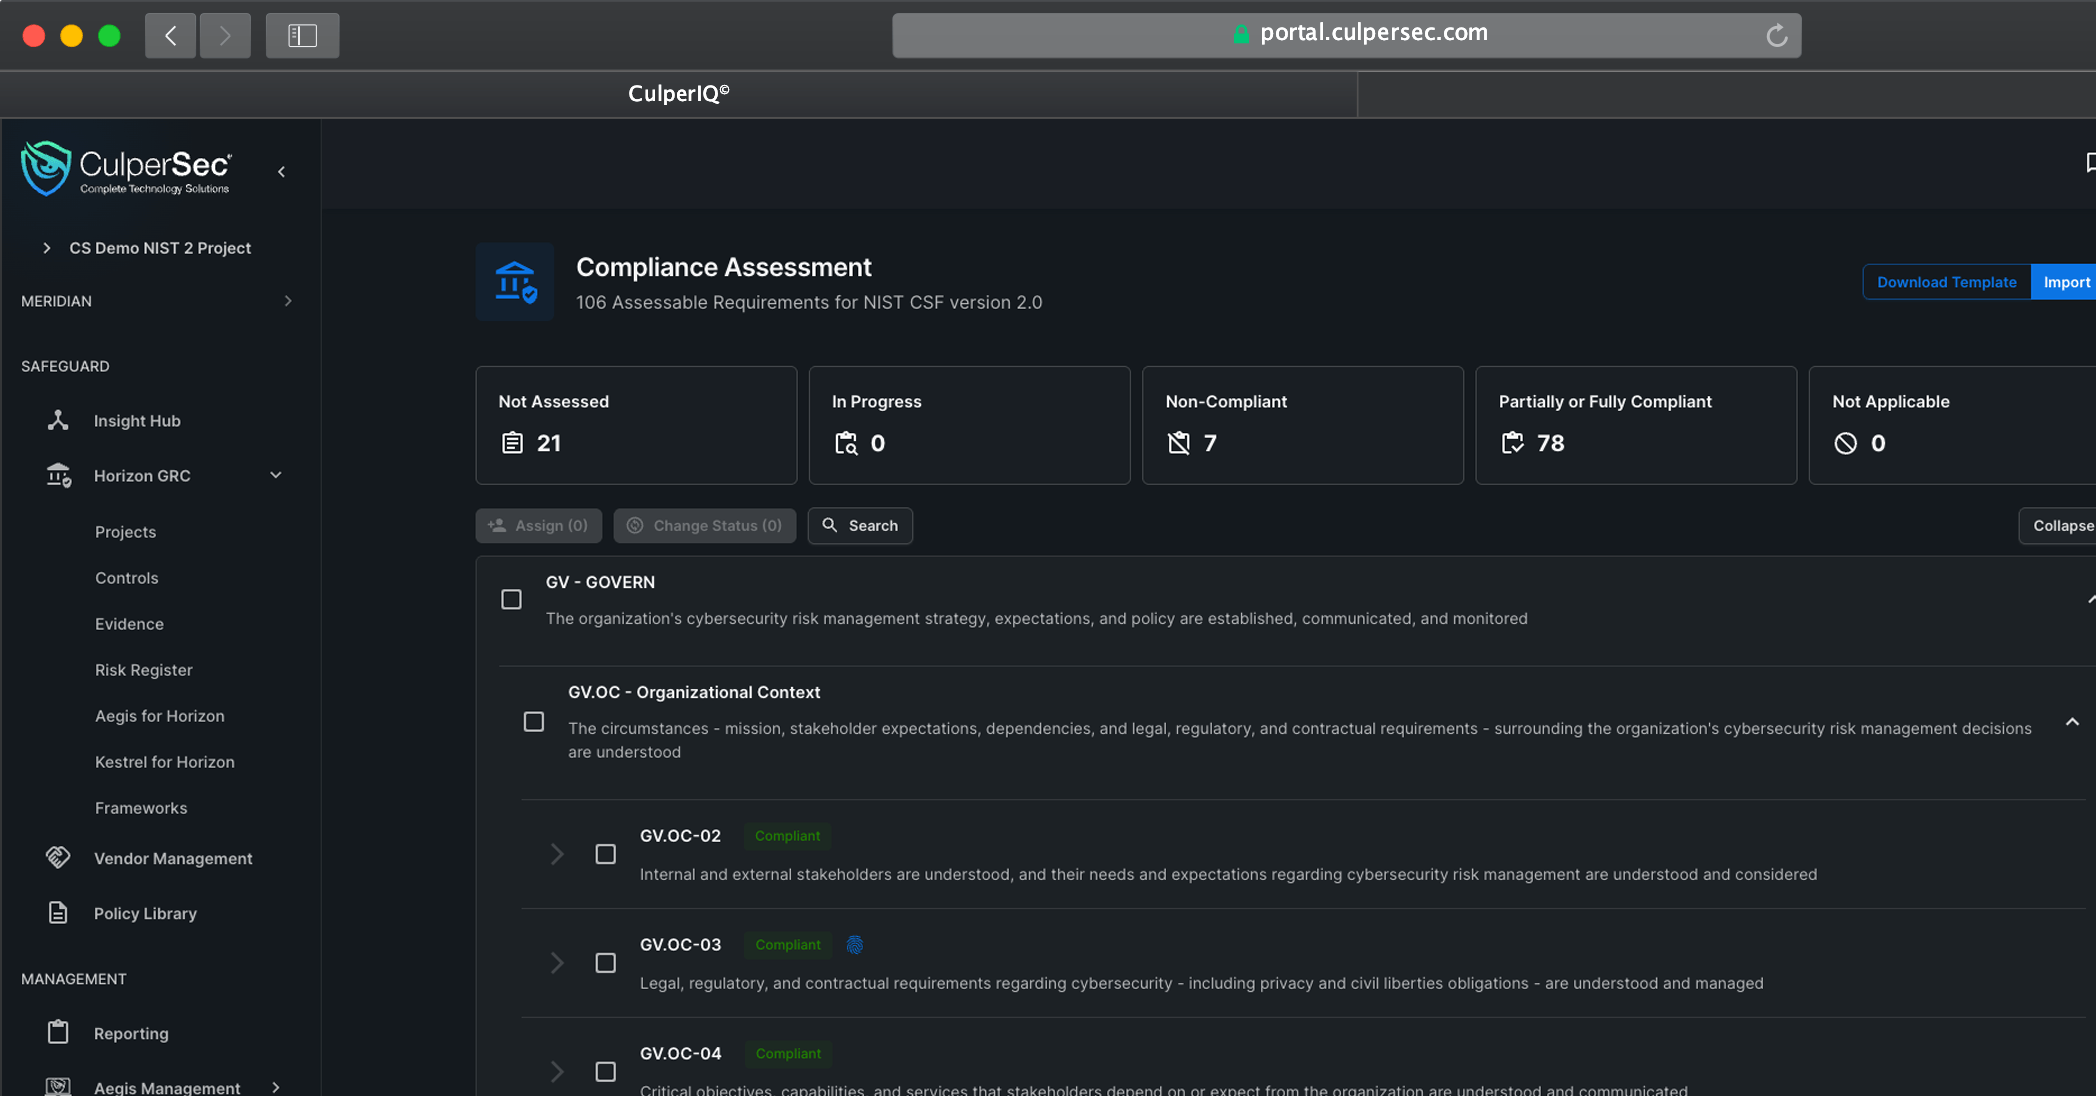Open Frameworks in the sidebar
The image size is (2096, 1096).
[x=141, y=808]
